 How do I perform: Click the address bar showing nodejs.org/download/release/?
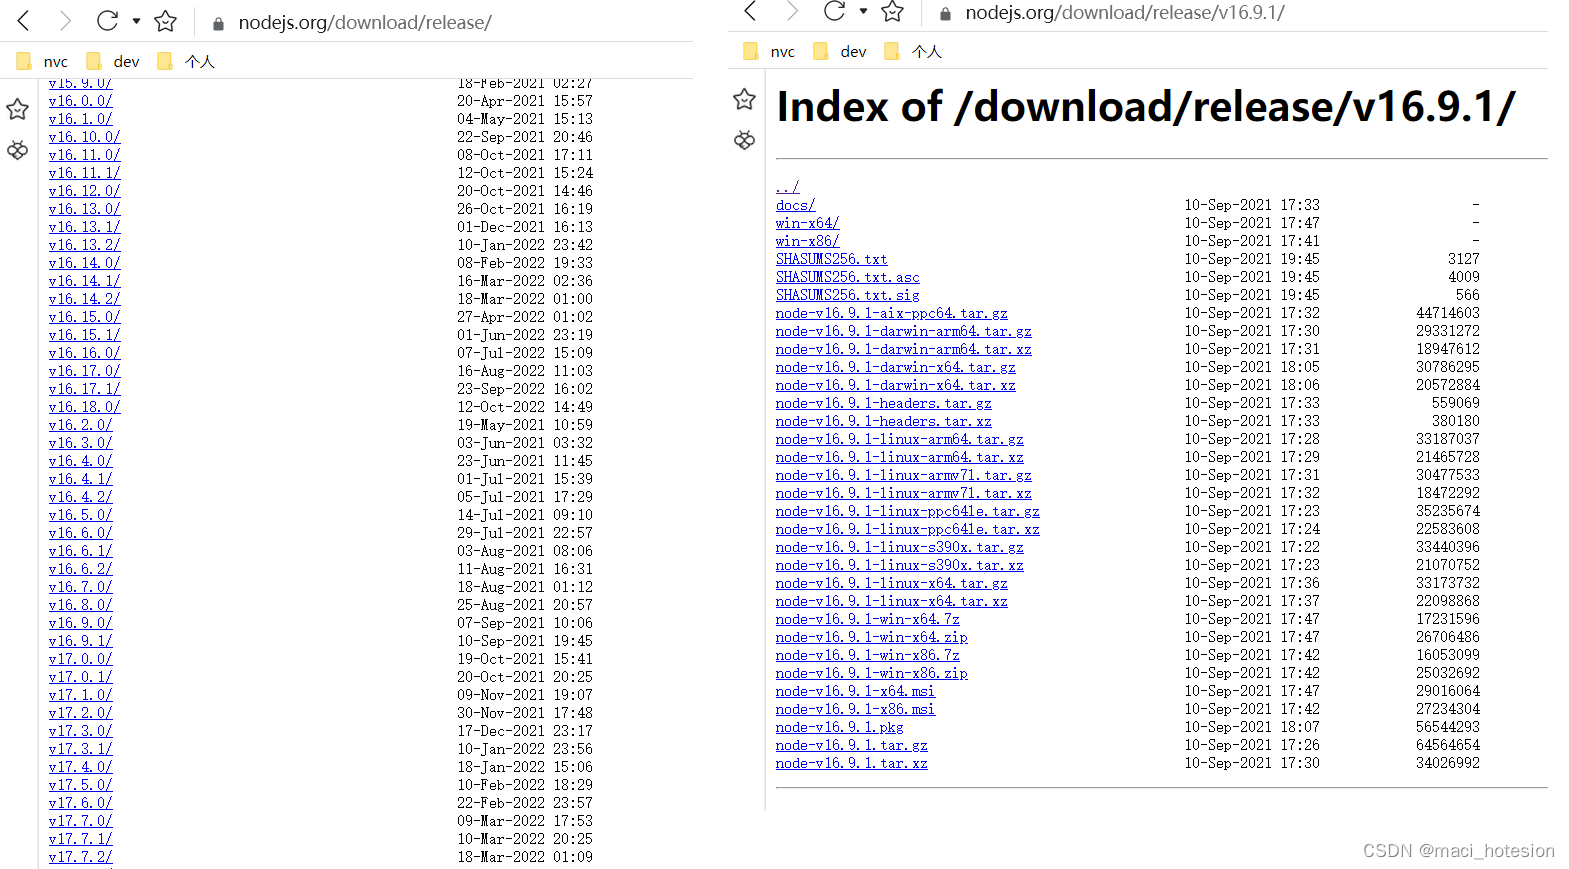365,22
